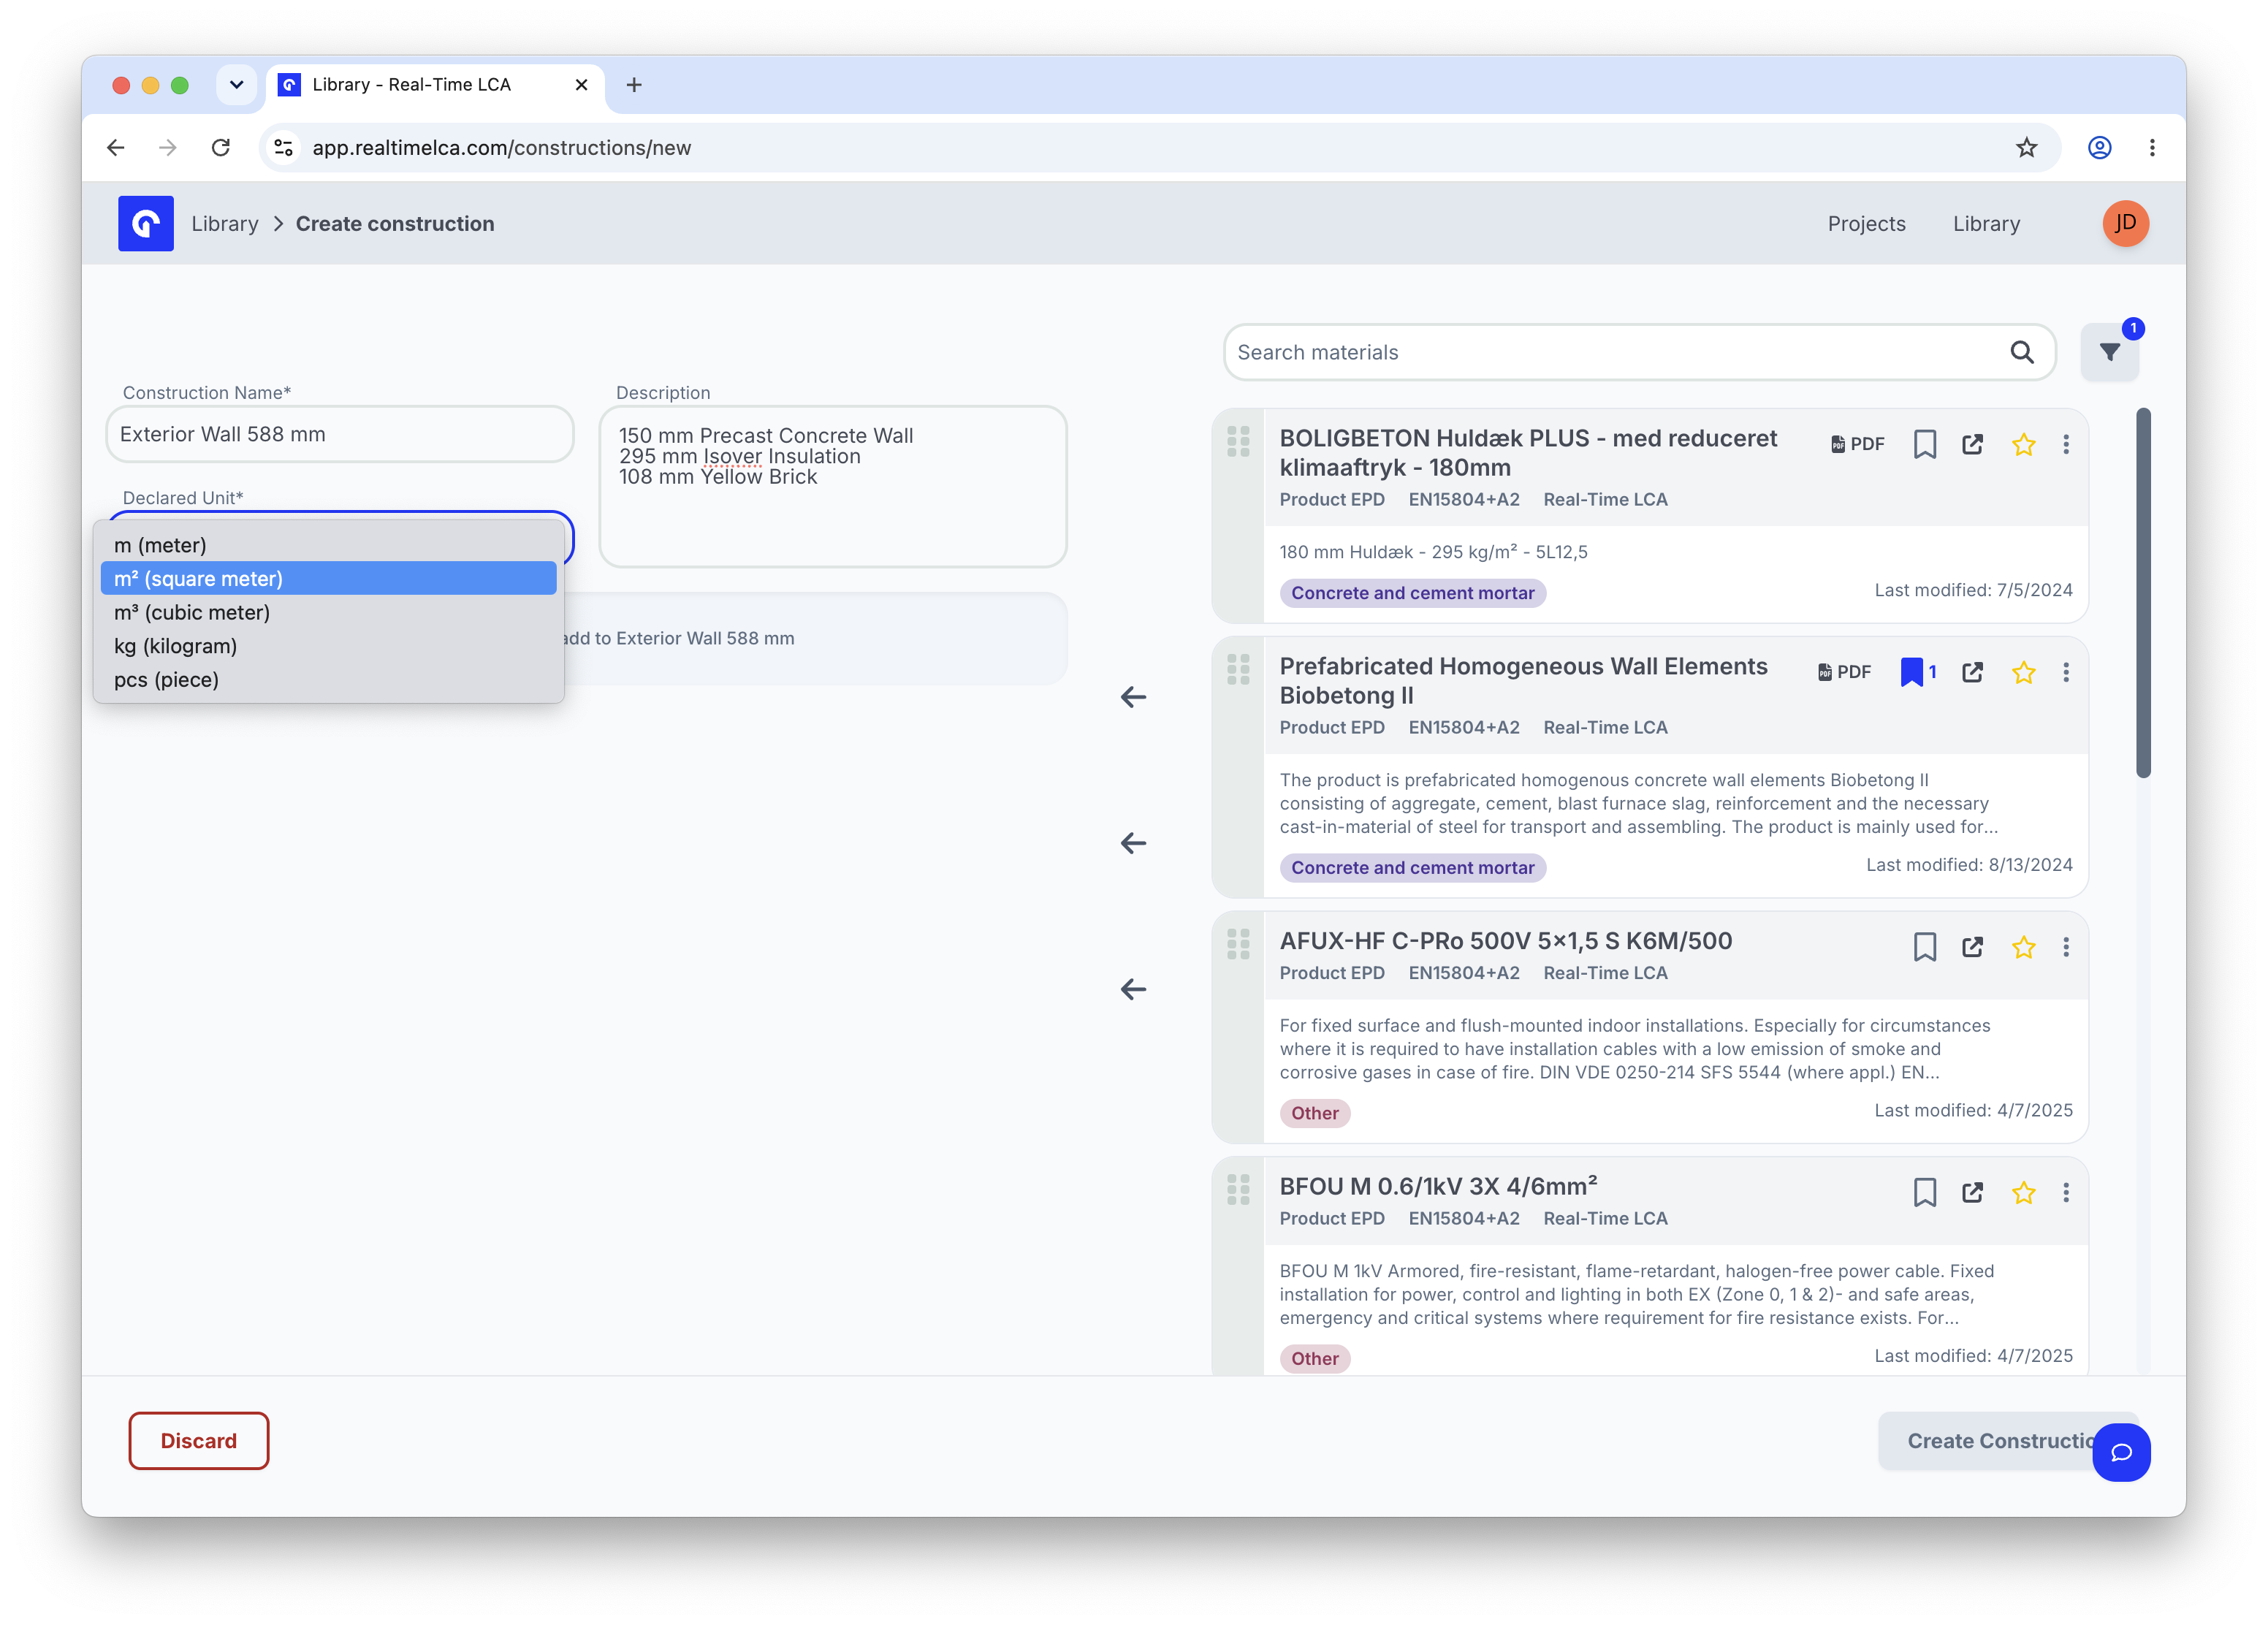The width and height of the screenshot is (2268, 1625).
Task: Bookmark this page with the address bar star
Action: 2026,148
